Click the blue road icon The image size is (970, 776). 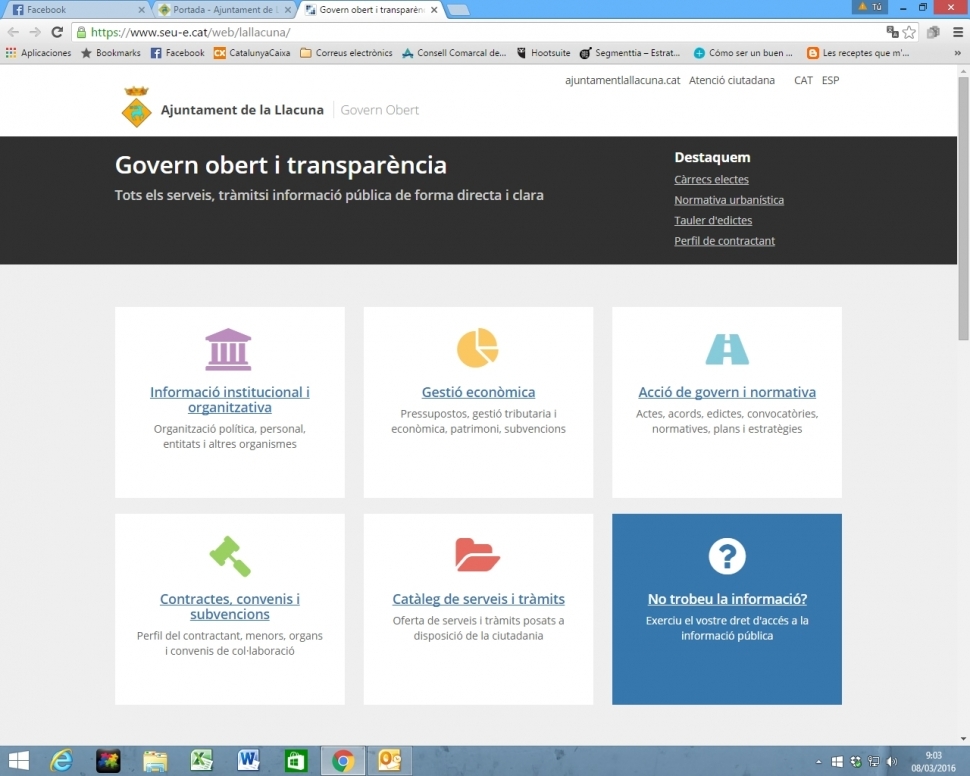[x=726, y=349]
